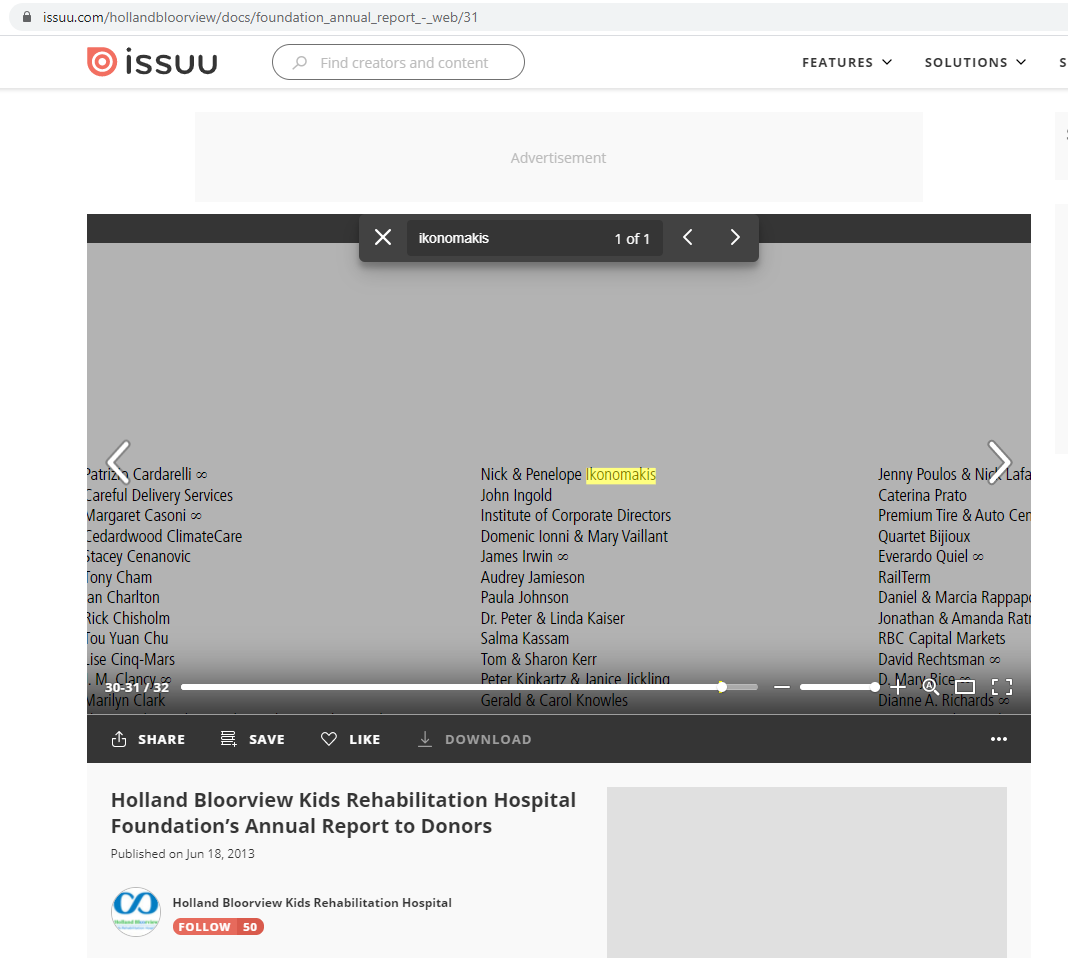Click 'Careful Delivery Services' entry

point(160,495)
